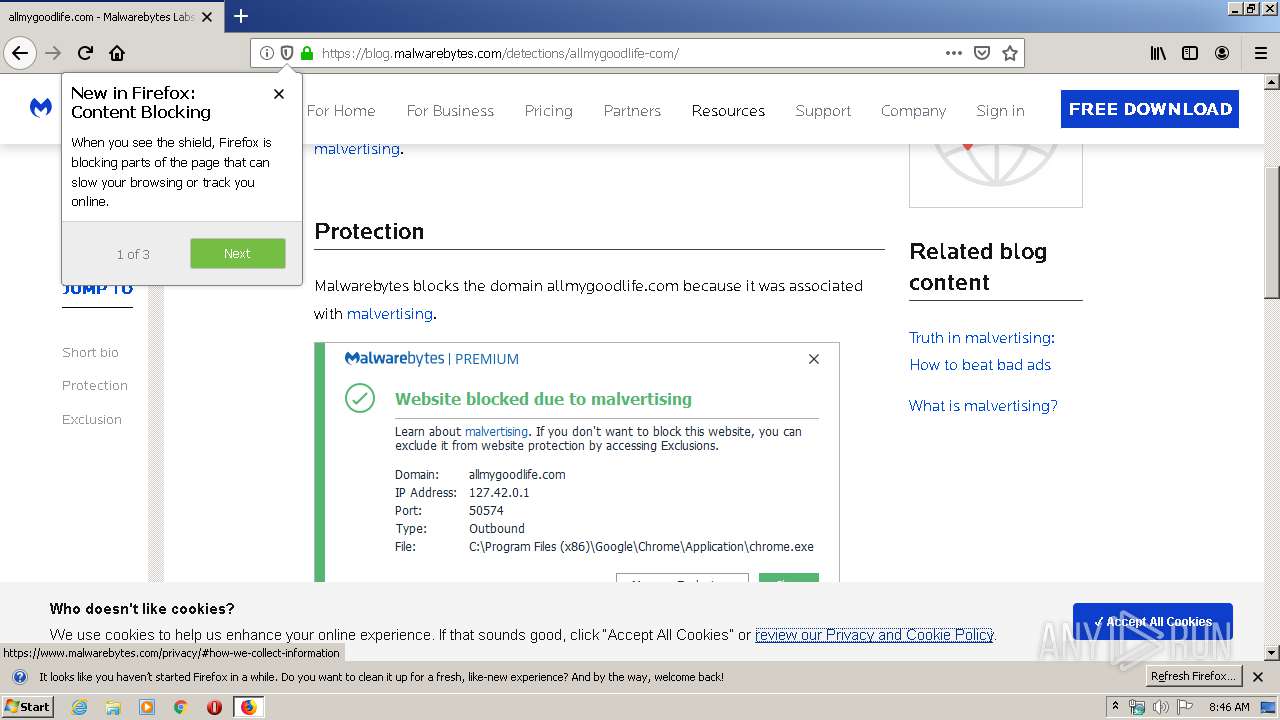Viewport: 1280px width, 720px height.
Task: Click the green padlock security icon
Action: tap(307, 53)
